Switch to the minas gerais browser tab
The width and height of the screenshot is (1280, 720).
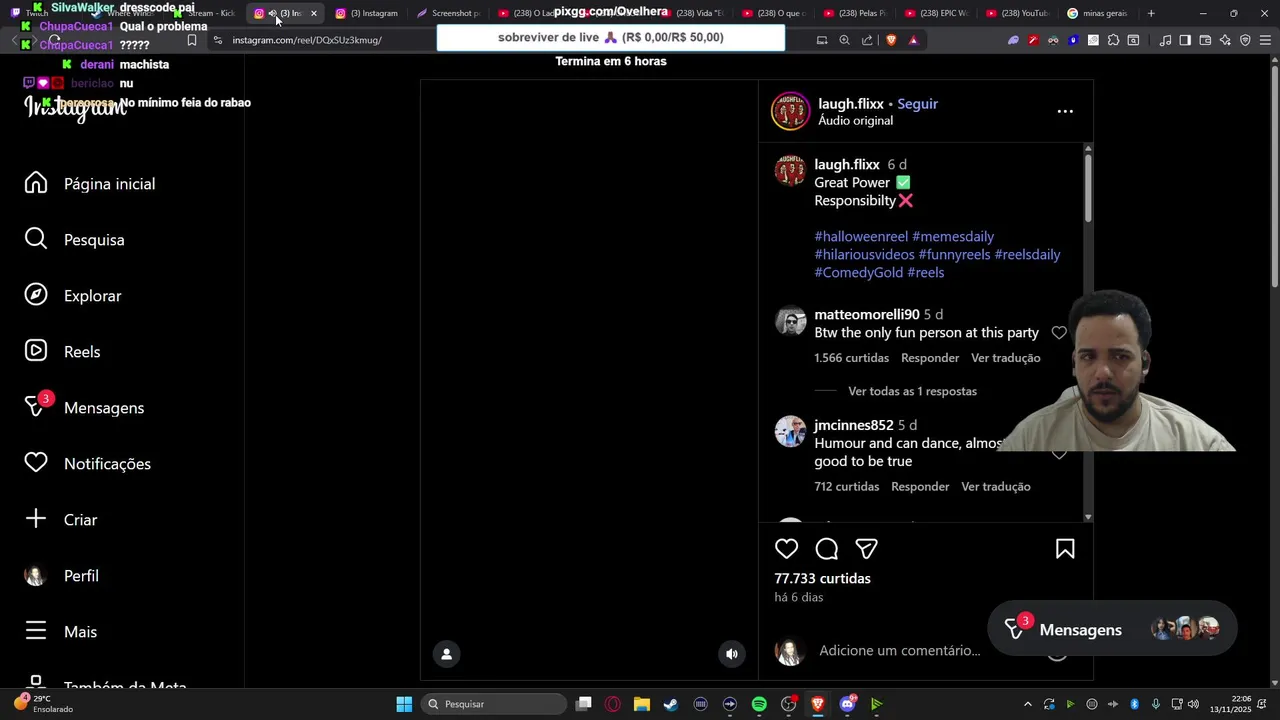[1098, 14]
